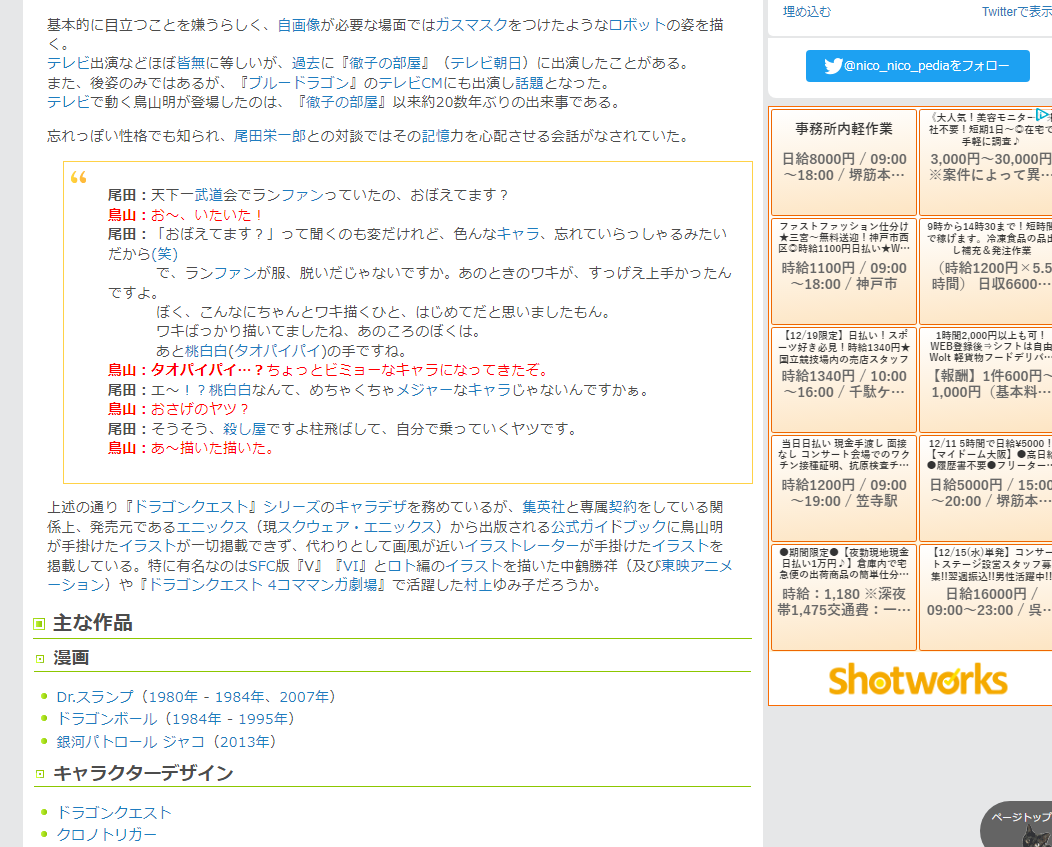Click the ad choices icon on the Shotworks ad

(1042, 115)
